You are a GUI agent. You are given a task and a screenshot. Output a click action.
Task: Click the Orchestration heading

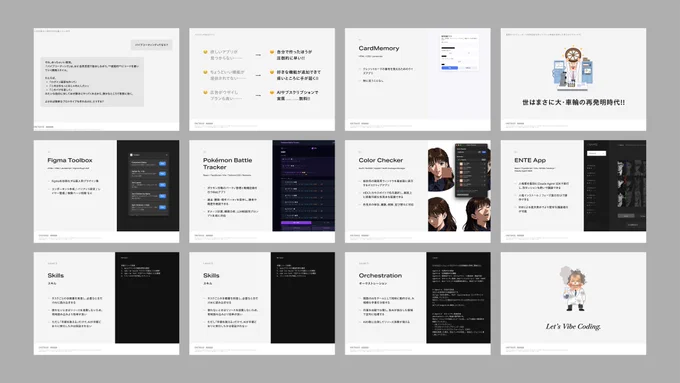380,275
